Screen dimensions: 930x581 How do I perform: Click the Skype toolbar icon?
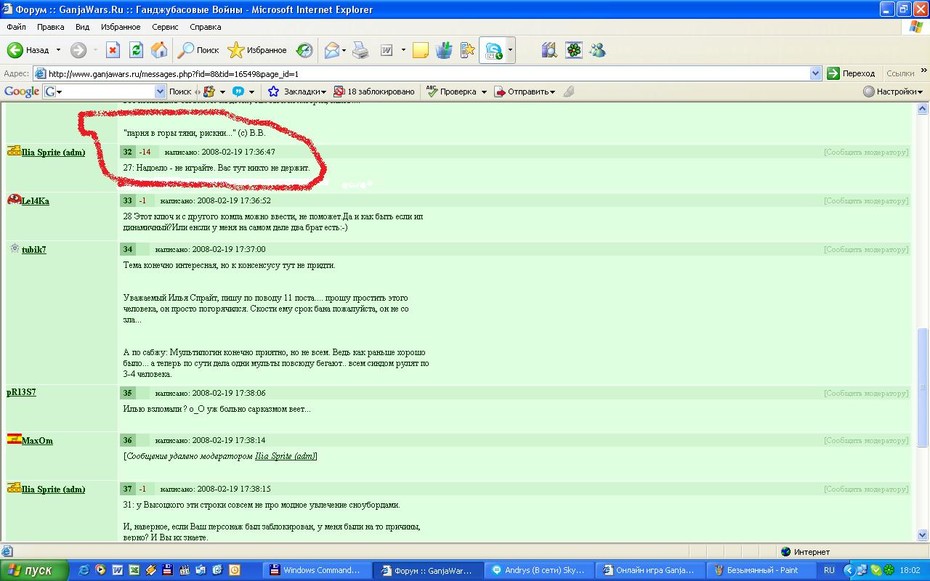pos(493,51)
